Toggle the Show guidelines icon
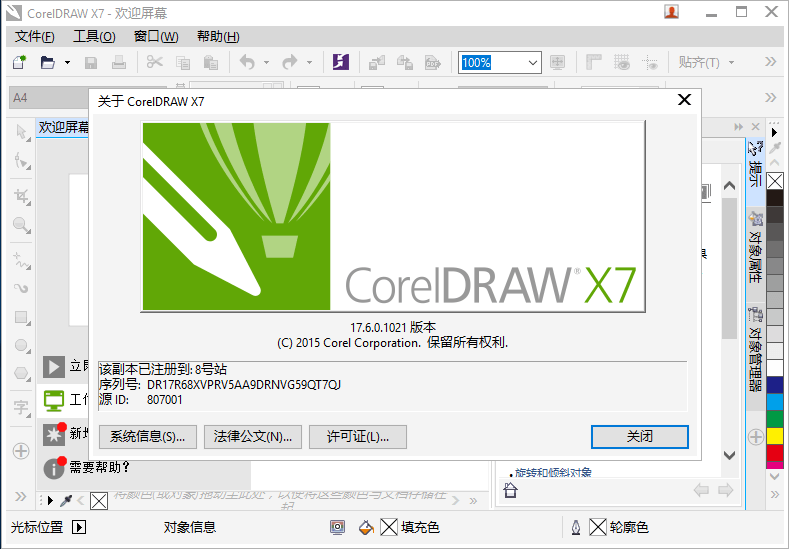Screen dimensions: 789x549 [x=650, y=63]
